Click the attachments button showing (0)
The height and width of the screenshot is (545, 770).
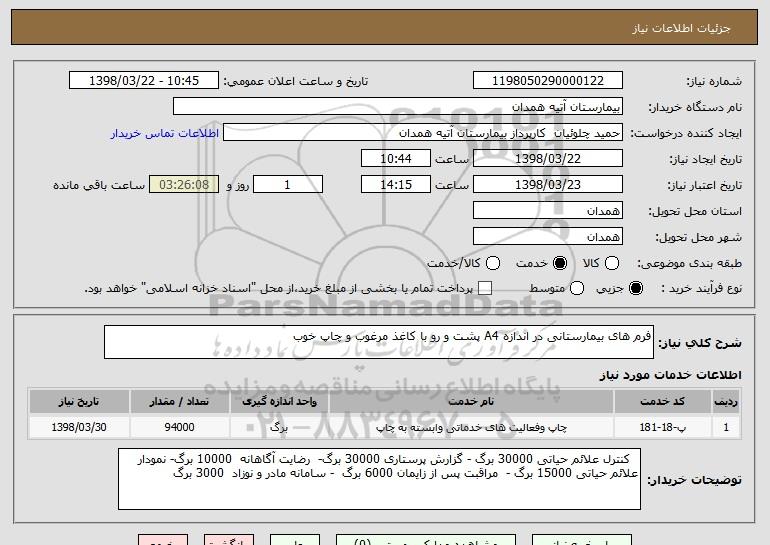pos(426,540)
